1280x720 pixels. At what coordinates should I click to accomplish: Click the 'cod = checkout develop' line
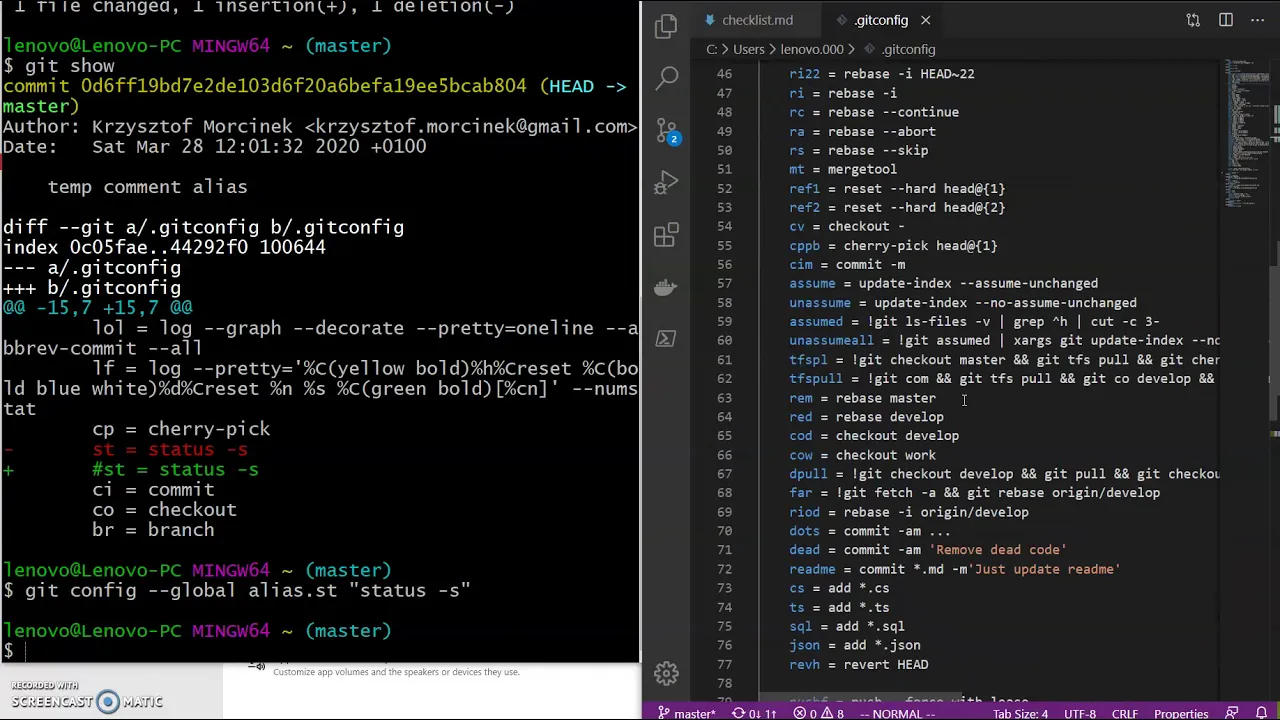[x=873, y=436]
